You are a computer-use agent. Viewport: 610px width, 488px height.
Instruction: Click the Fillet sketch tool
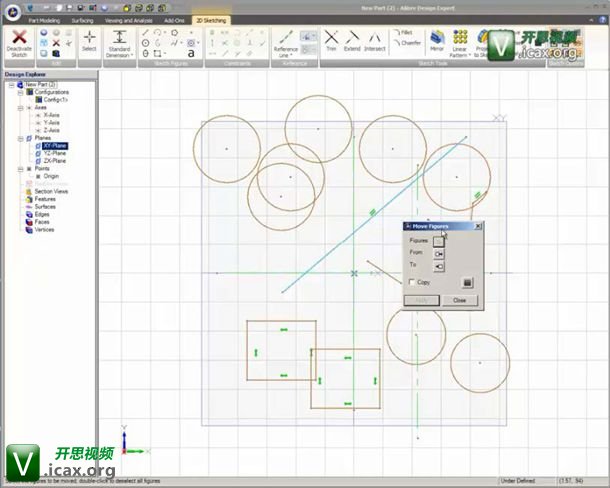click(x=403, y=33)
